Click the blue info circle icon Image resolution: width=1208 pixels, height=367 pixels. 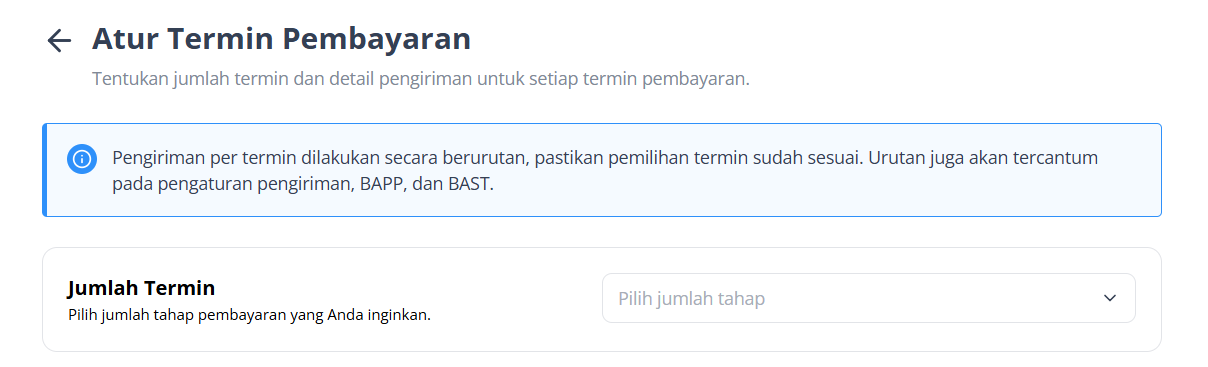point(81,158)
